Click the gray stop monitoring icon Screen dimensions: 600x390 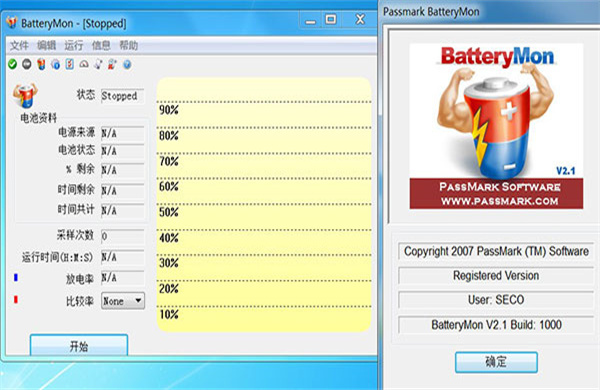click(x=26, y=64)
